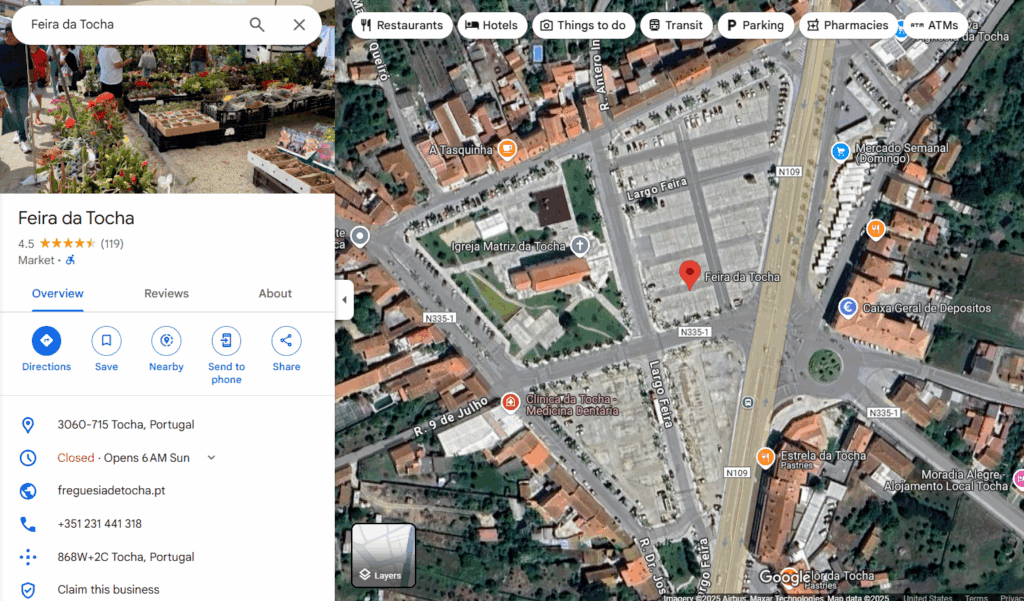This screenshot has height=601, width=1024.
Task: Click the +351 231 441 318 phone number
Action: [x=99, y=524]
